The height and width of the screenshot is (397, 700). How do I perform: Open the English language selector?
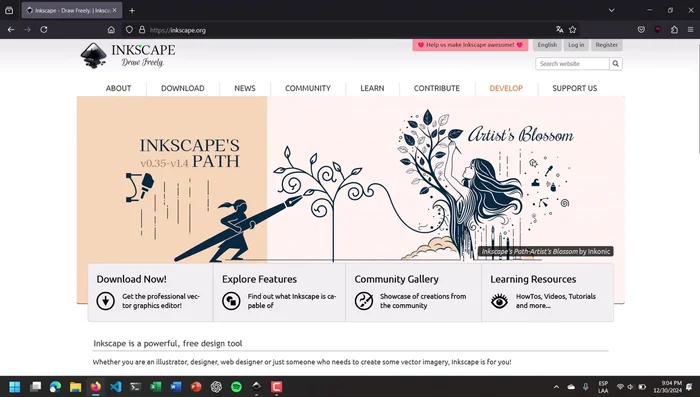click(547, 45)
